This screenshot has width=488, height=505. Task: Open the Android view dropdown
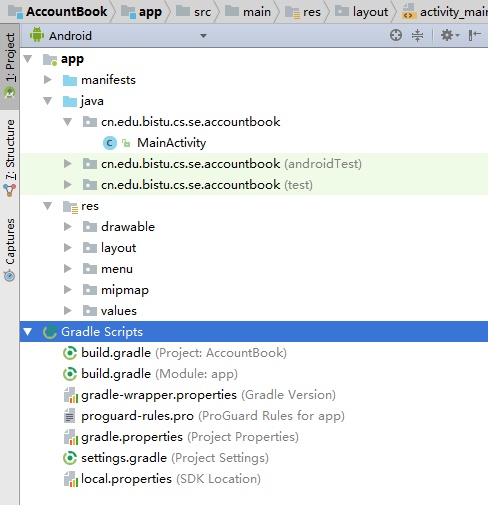tap(119, 36)
